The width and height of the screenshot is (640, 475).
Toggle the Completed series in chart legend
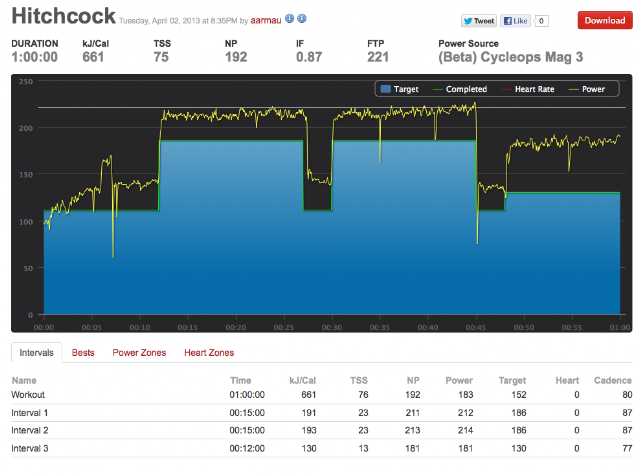460,89
